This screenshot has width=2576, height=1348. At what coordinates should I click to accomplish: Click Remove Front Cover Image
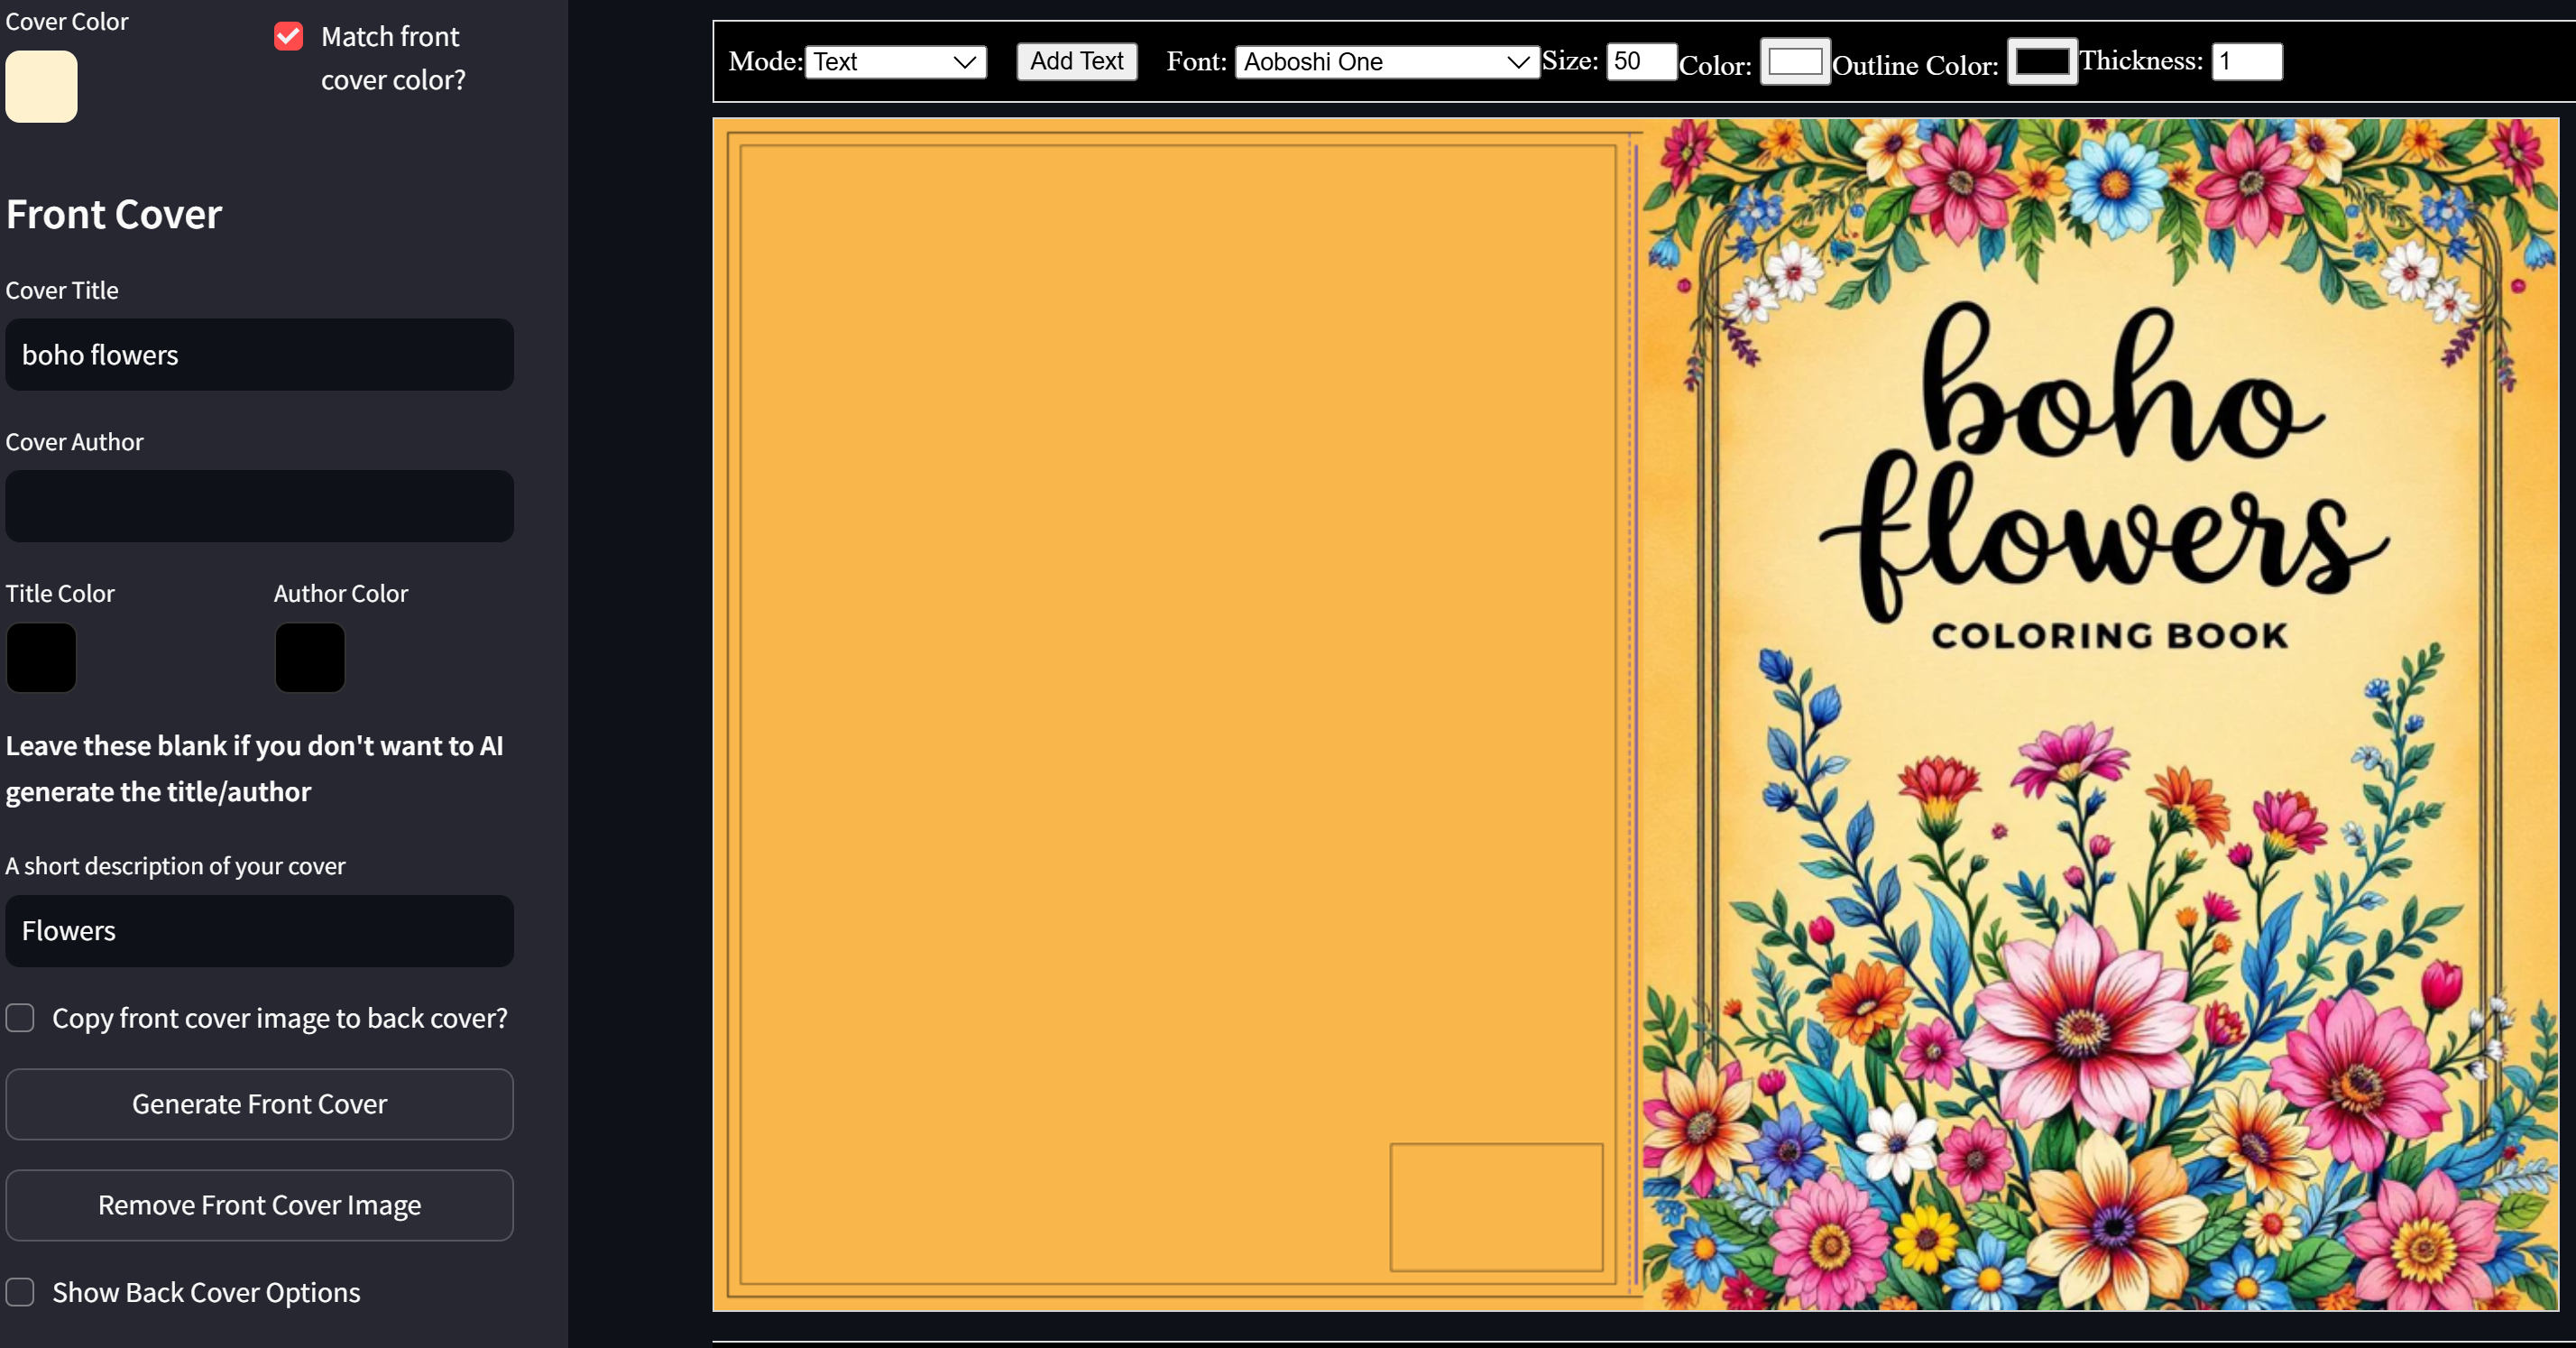click(259, 1205)
